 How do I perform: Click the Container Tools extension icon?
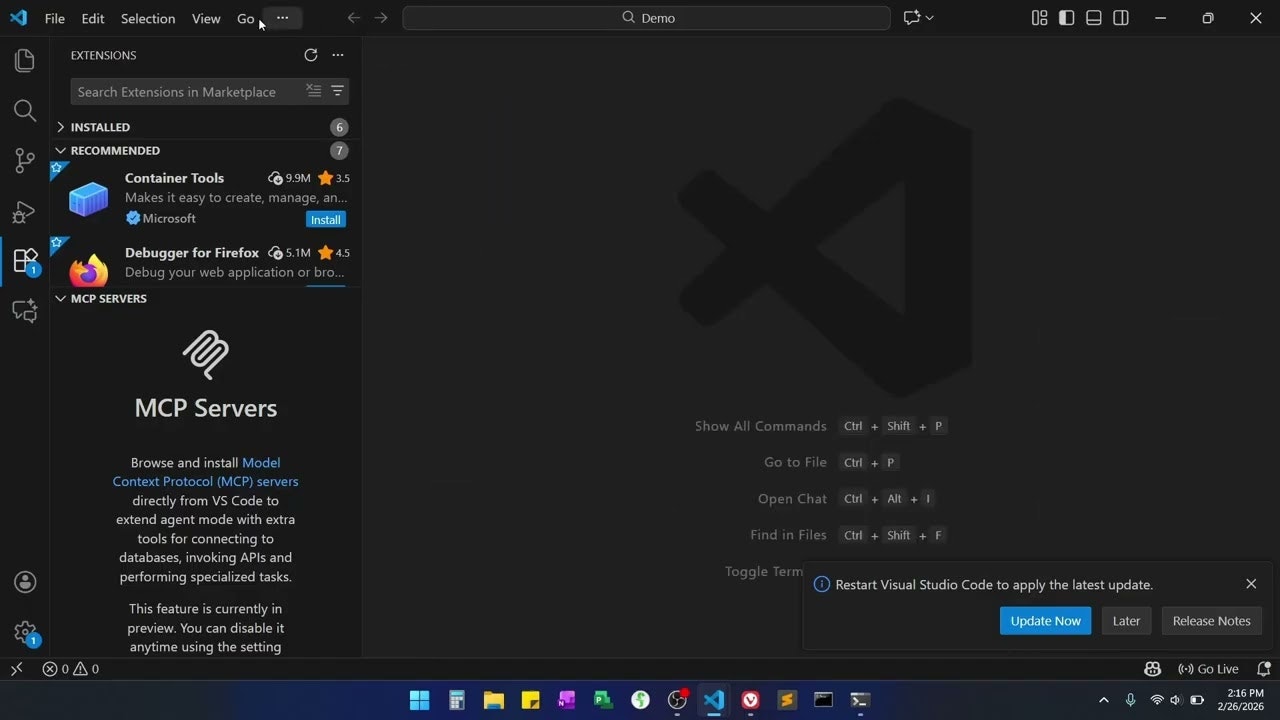point(88,198)
